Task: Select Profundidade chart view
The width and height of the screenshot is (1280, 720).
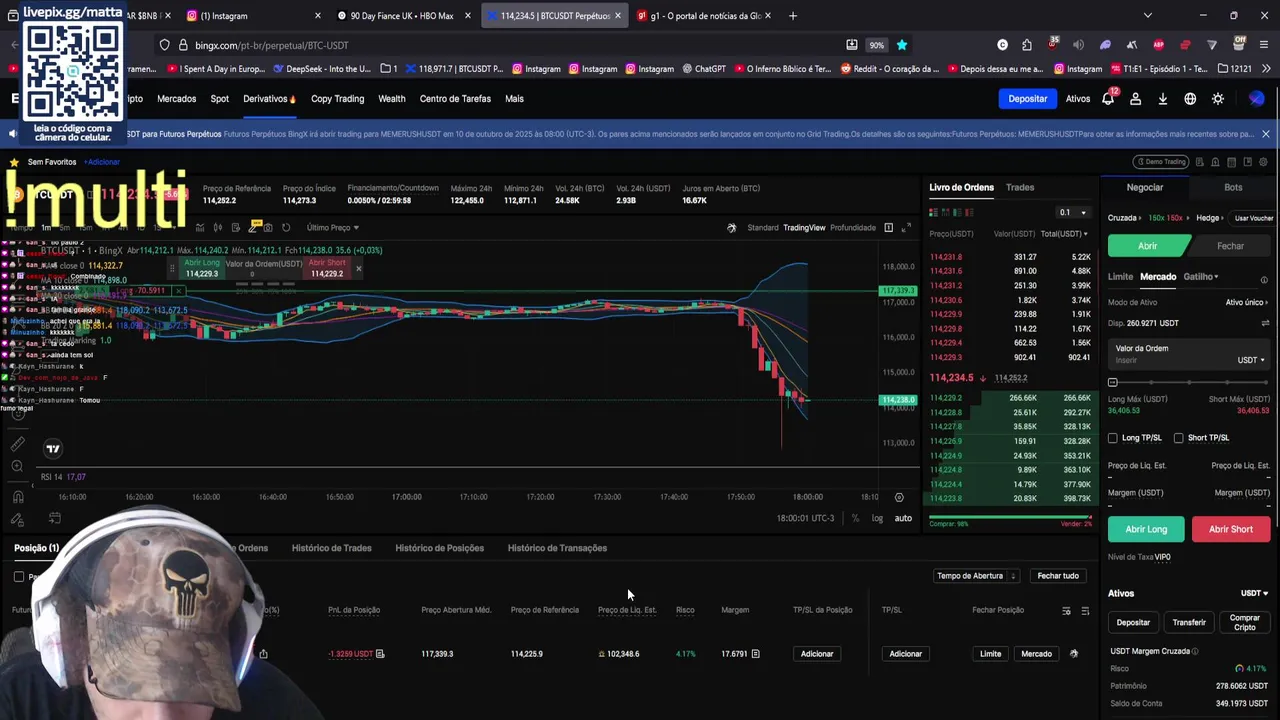Action: point(853,228)
